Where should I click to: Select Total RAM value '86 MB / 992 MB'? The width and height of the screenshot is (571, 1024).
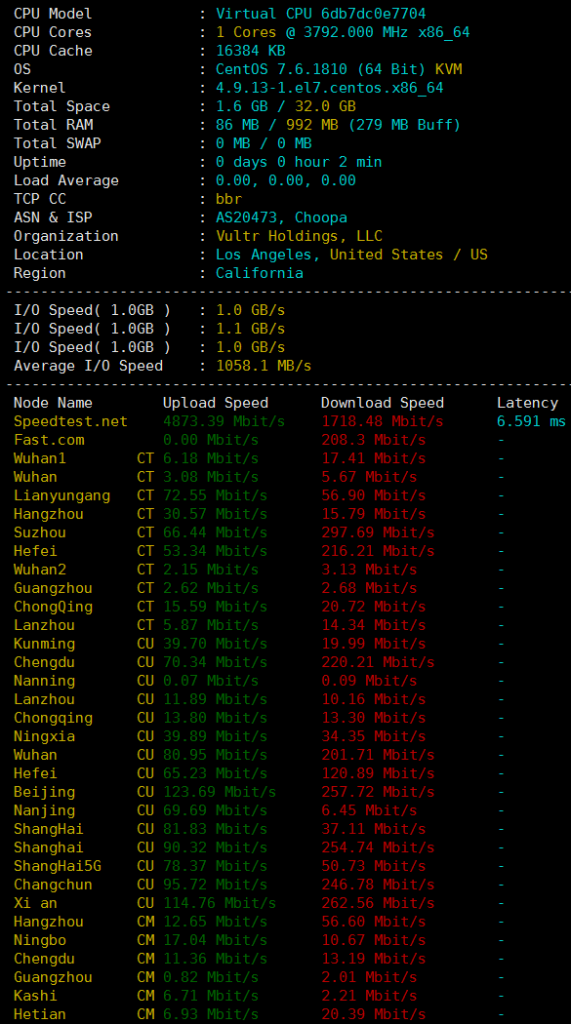[x=277, y=125]
